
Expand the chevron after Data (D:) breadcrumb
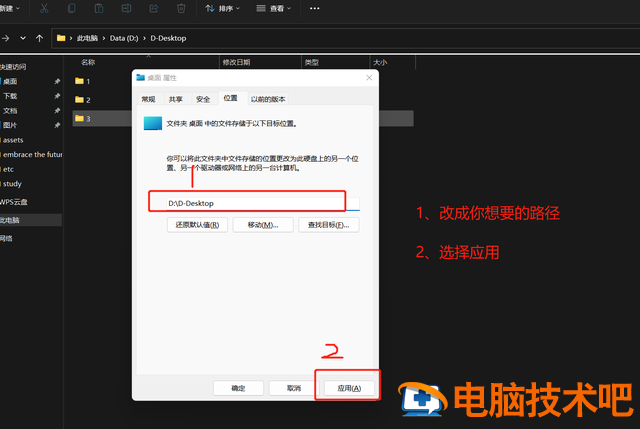click(x=144, y=38)
